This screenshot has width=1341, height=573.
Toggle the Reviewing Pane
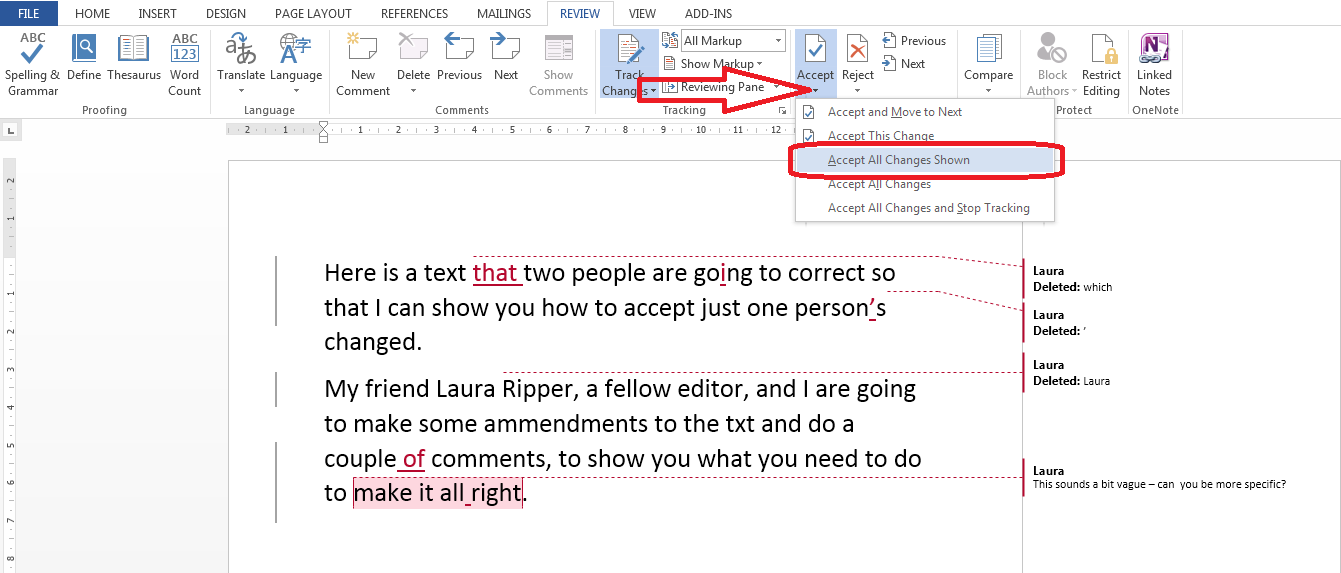(x=721, y=87)
